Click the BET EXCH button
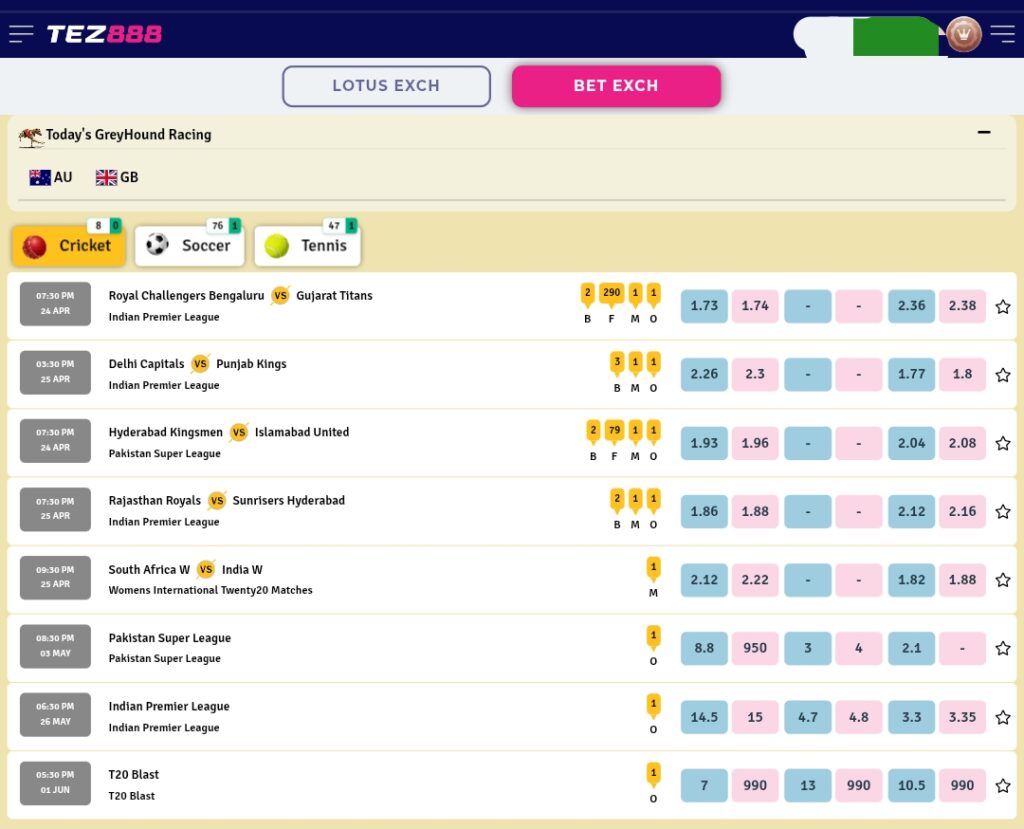The image size is (1024, 829). (x=616, y=86)
